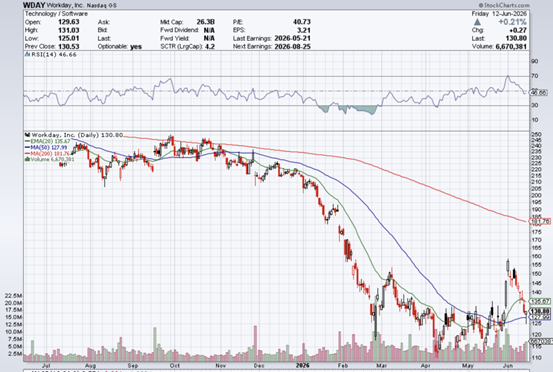Viewport: 553px width, 372px height.
Task: Click the Last Earnings date 2026-05-21
Action: click(x=292, y=38)
